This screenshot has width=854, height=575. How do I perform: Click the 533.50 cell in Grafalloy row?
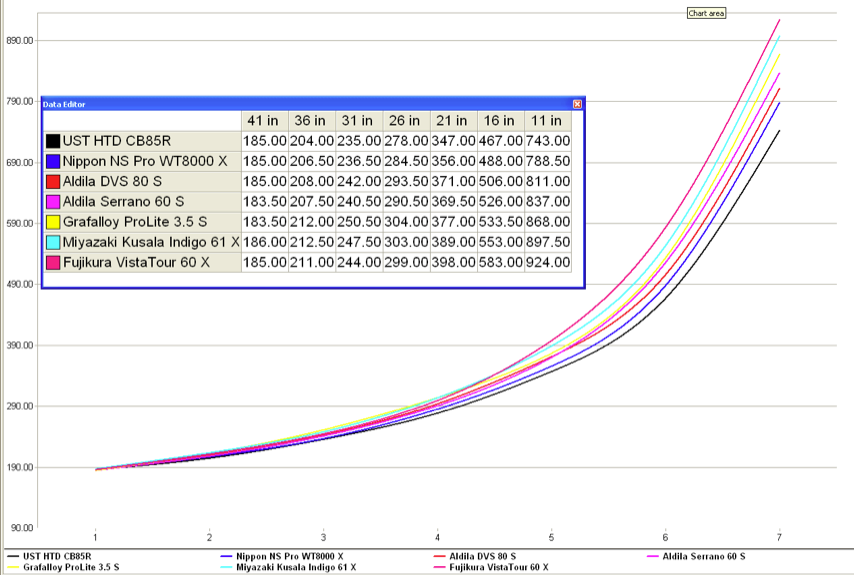[501, 222]
